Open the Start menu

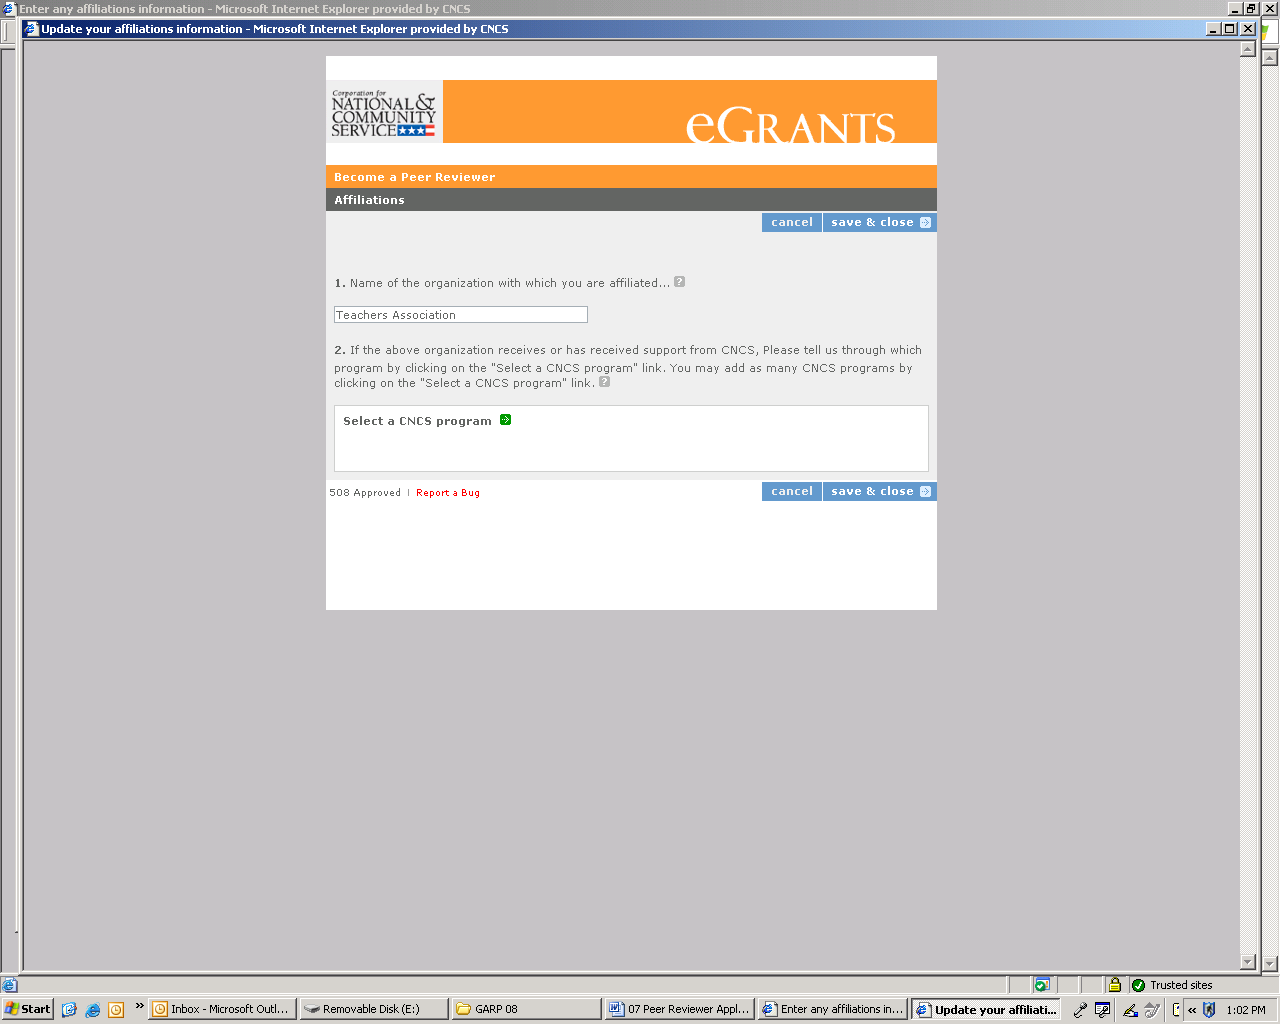pyautogui.click(x=27, y=1009)
